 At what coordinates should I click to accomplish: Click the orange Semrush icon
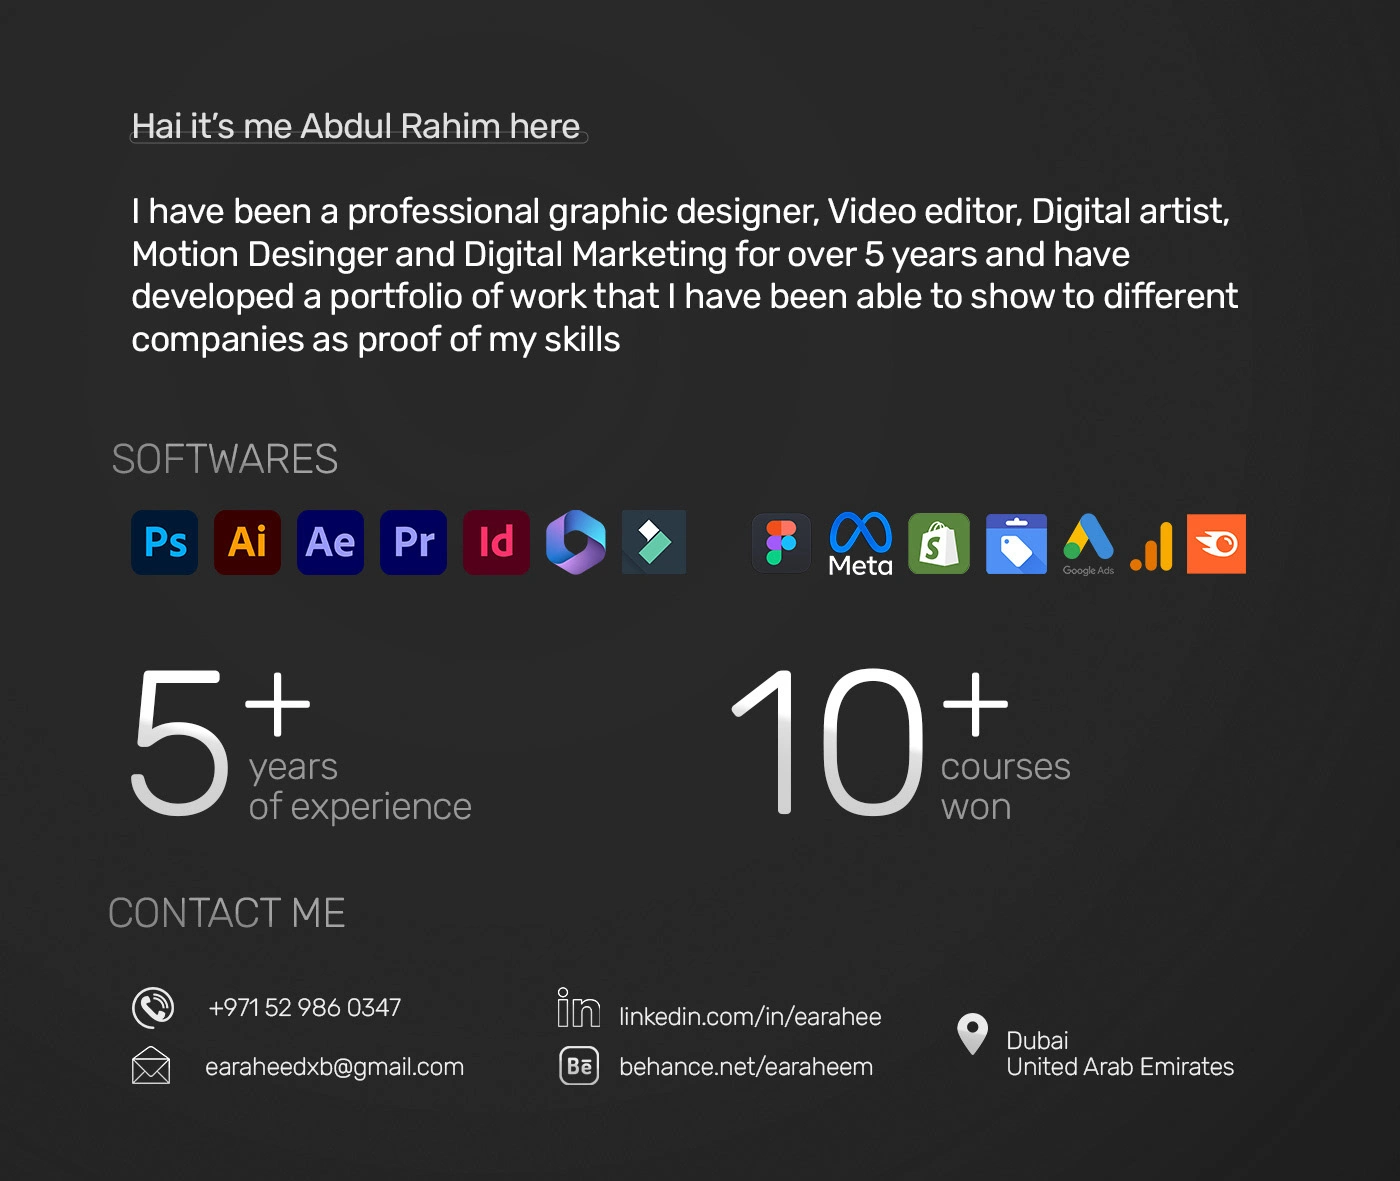(1216, 544)
